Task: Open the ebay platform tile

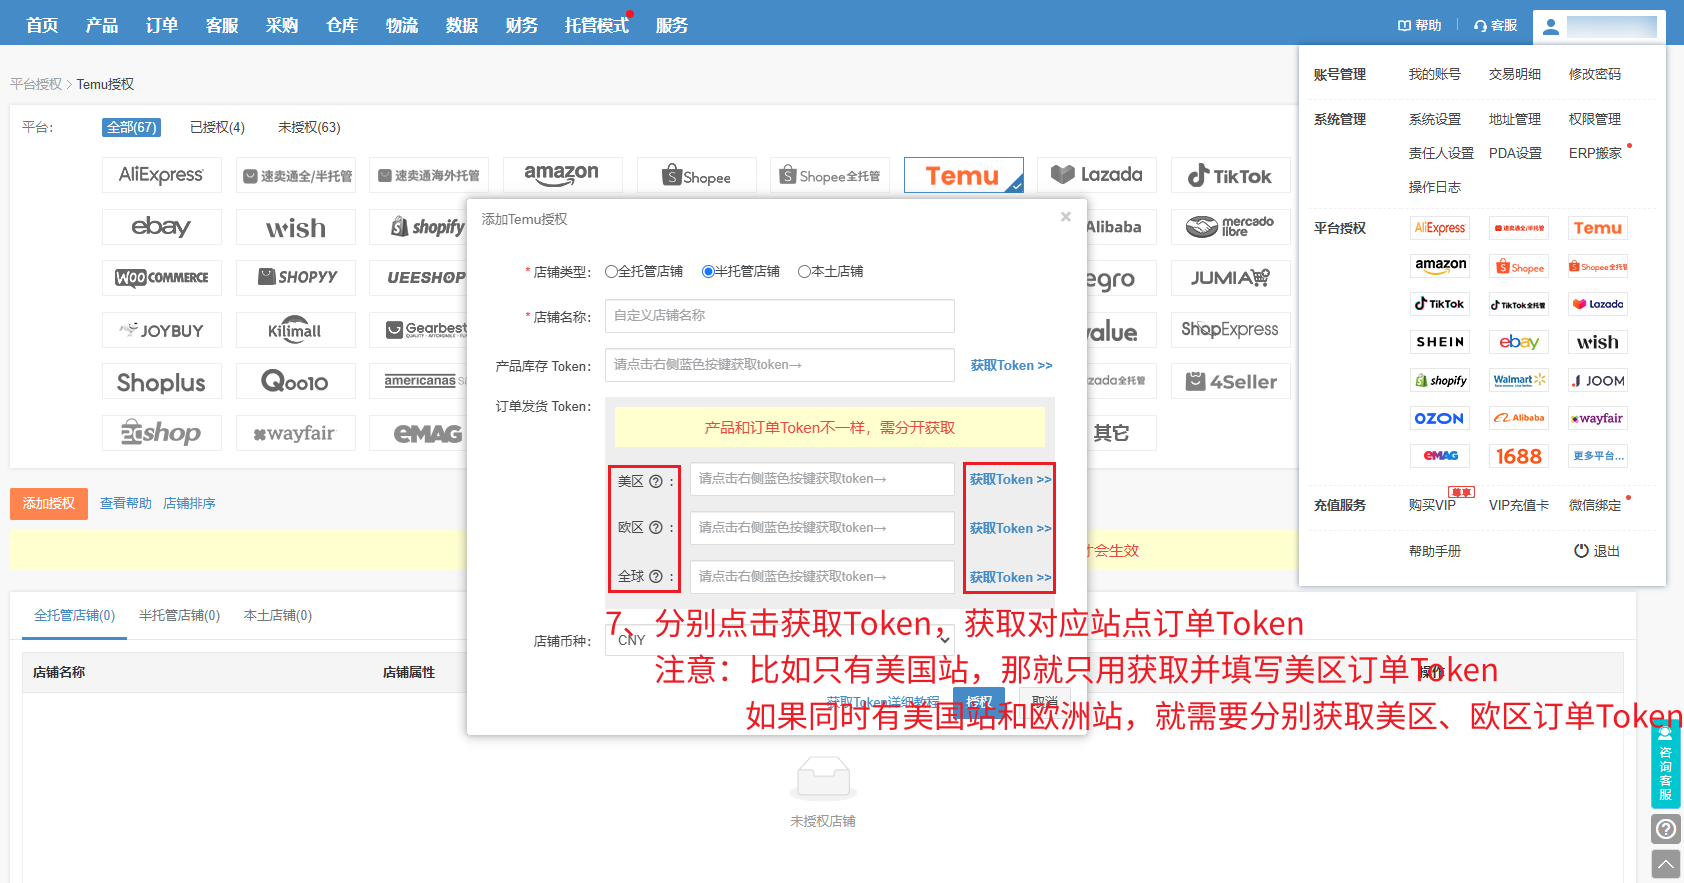Action: tap(162, 227)
